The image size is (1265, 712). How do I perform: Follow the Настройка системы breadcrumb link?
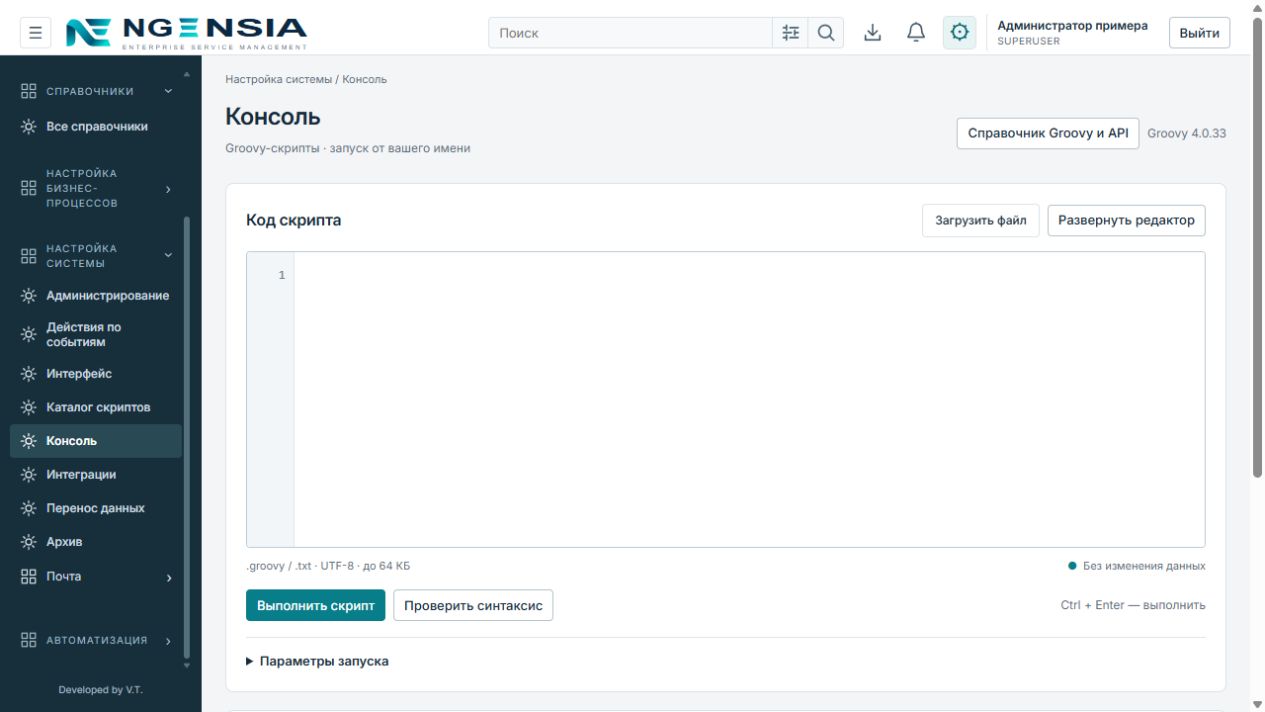click(279, 79)
